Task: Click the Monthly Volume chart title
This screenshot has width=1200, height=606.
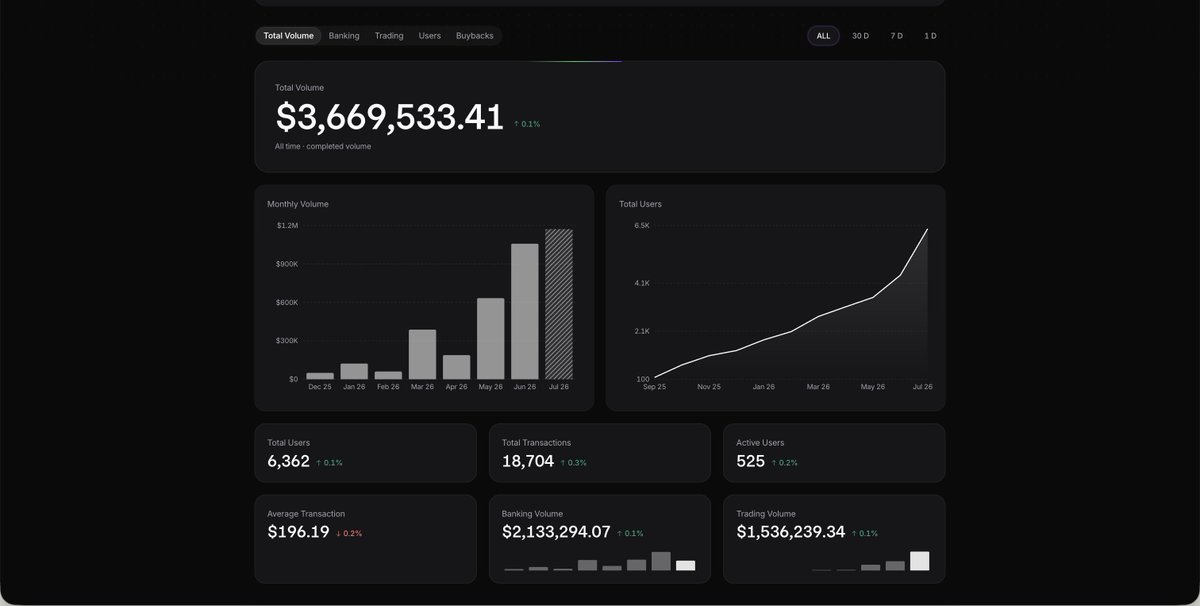Action: tap(298, 204)
